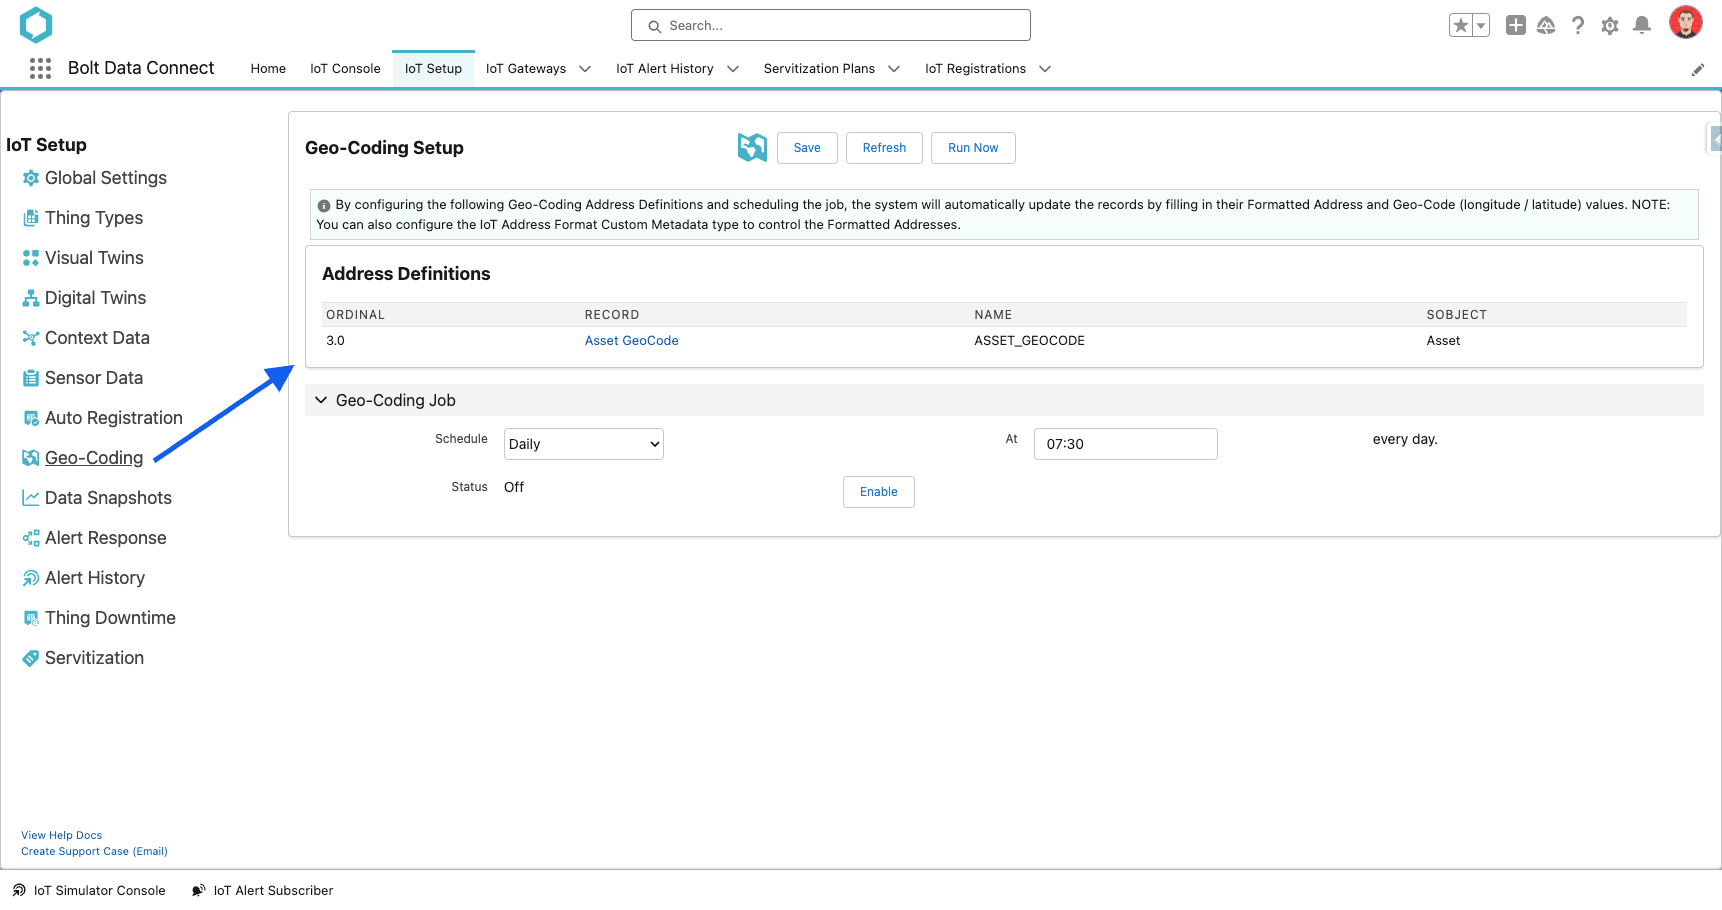This screenshot has height=910, width=1722.
Task: Enable the Geo-Coding job
Action: [x=879, y=492]
